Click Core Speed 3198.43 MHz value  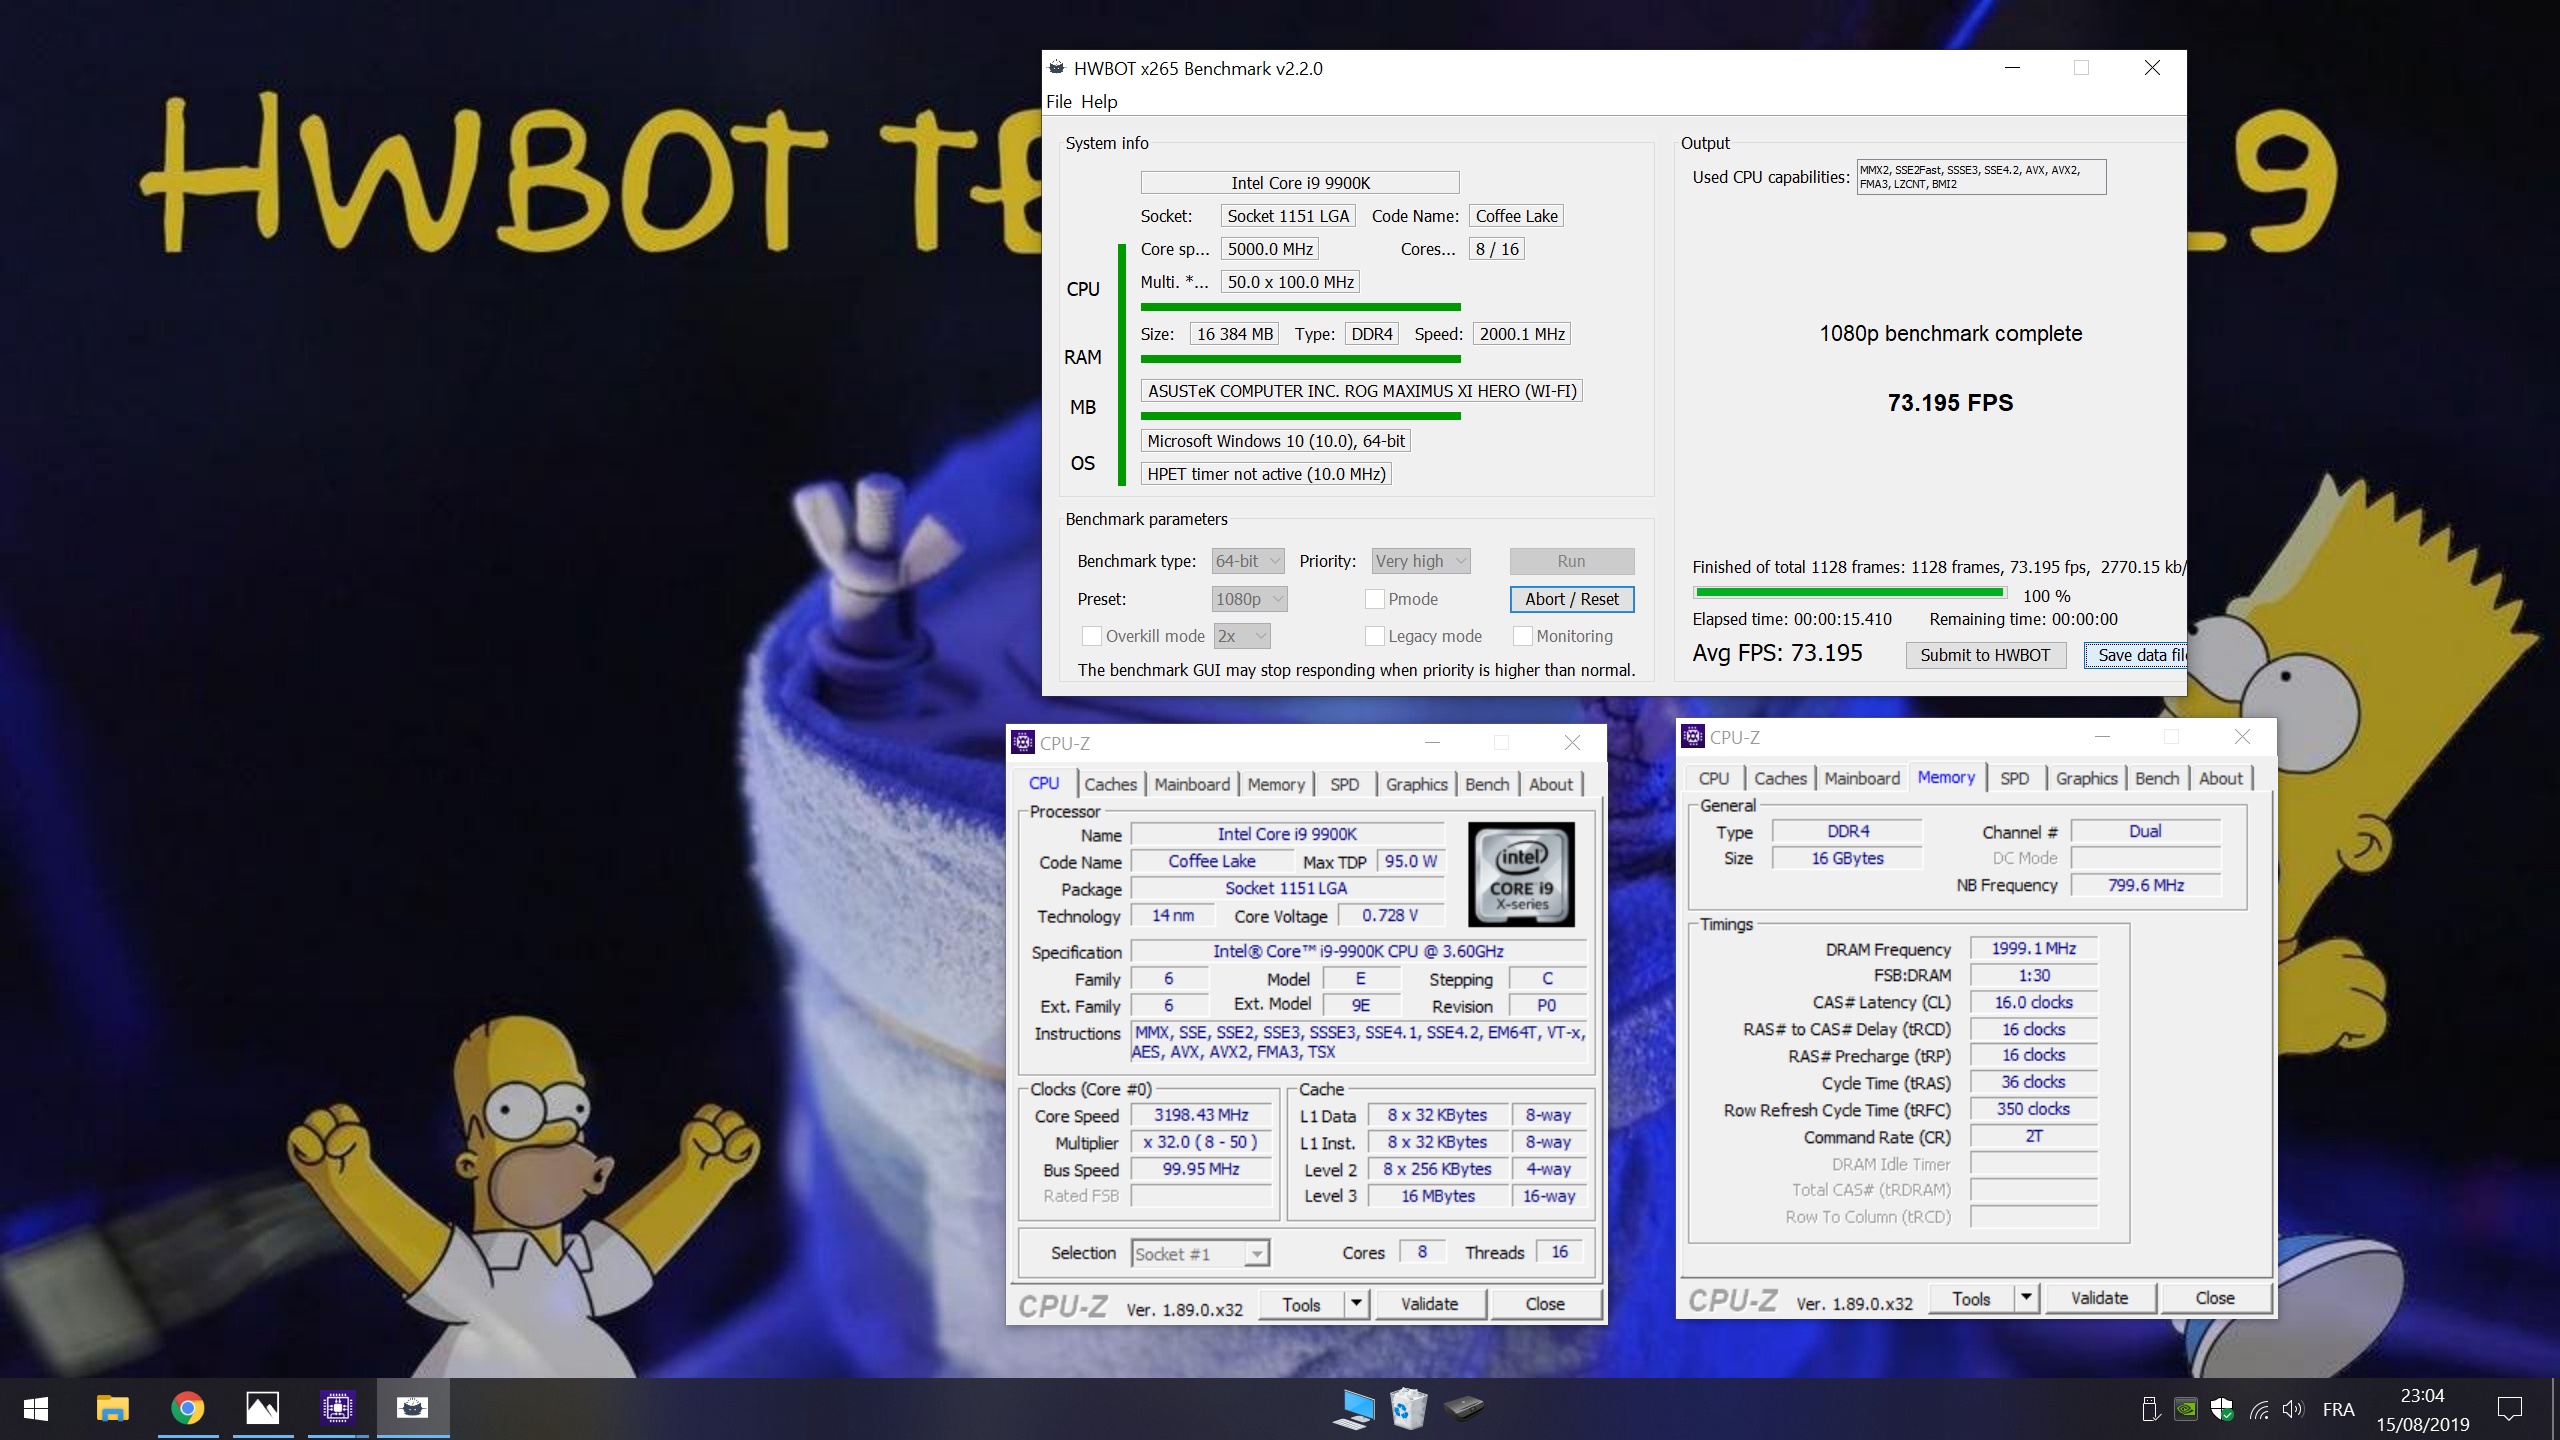(1201, 1115)
